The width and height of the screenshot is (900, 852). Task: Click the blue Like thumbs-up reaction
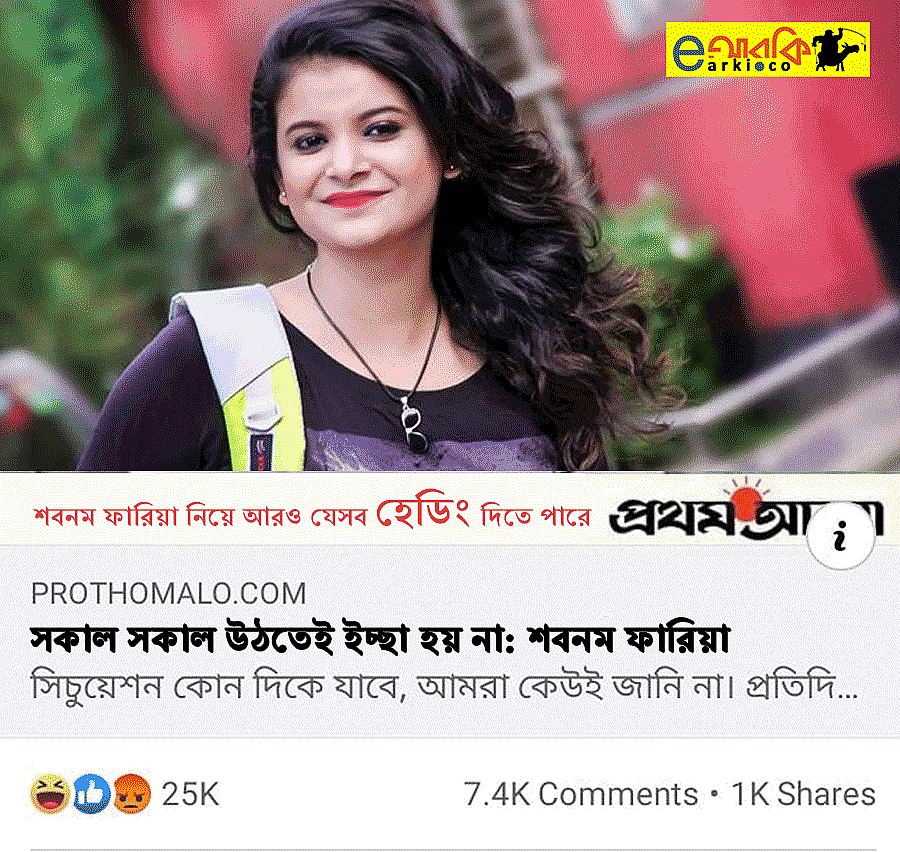[x=91, y=794]
